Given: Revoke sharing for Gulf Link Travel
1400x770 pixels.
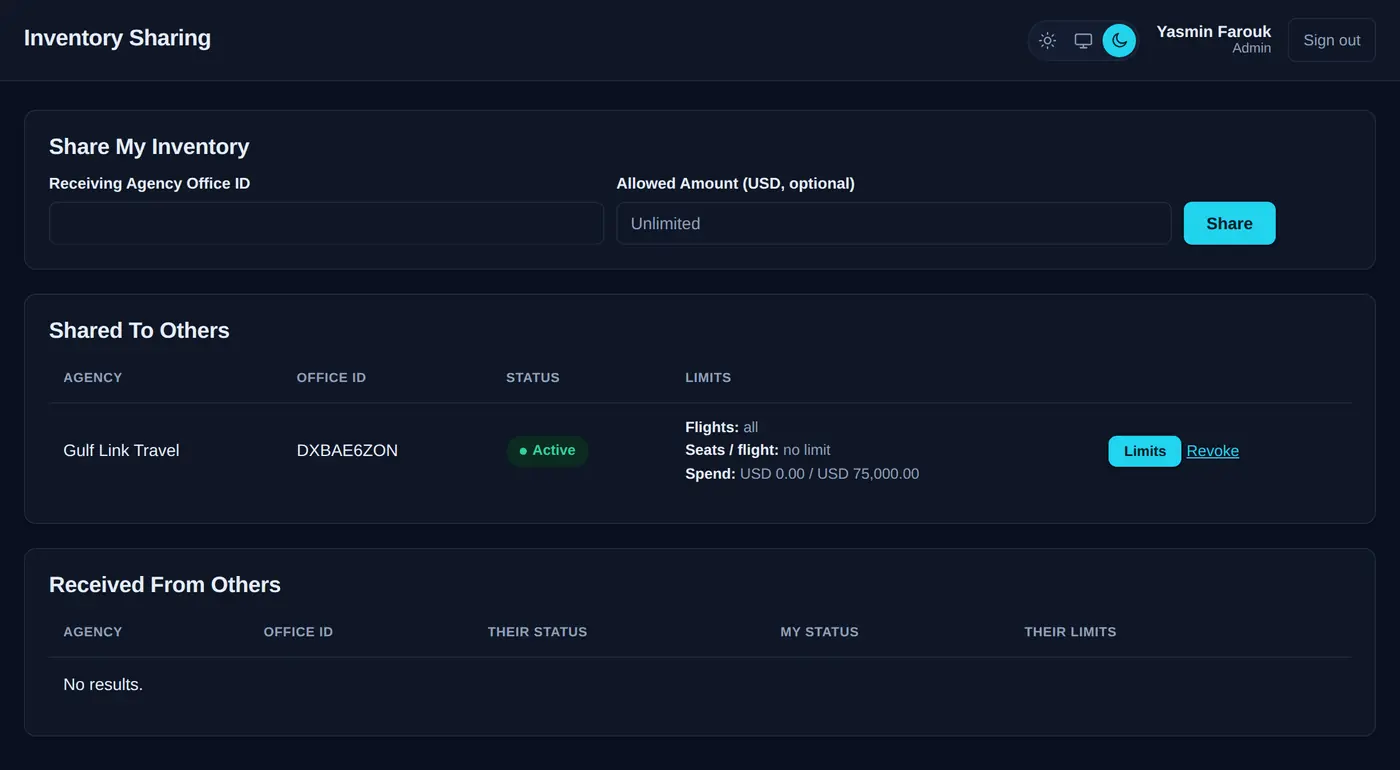Looking at the screenshot, I should point(1212,451).
